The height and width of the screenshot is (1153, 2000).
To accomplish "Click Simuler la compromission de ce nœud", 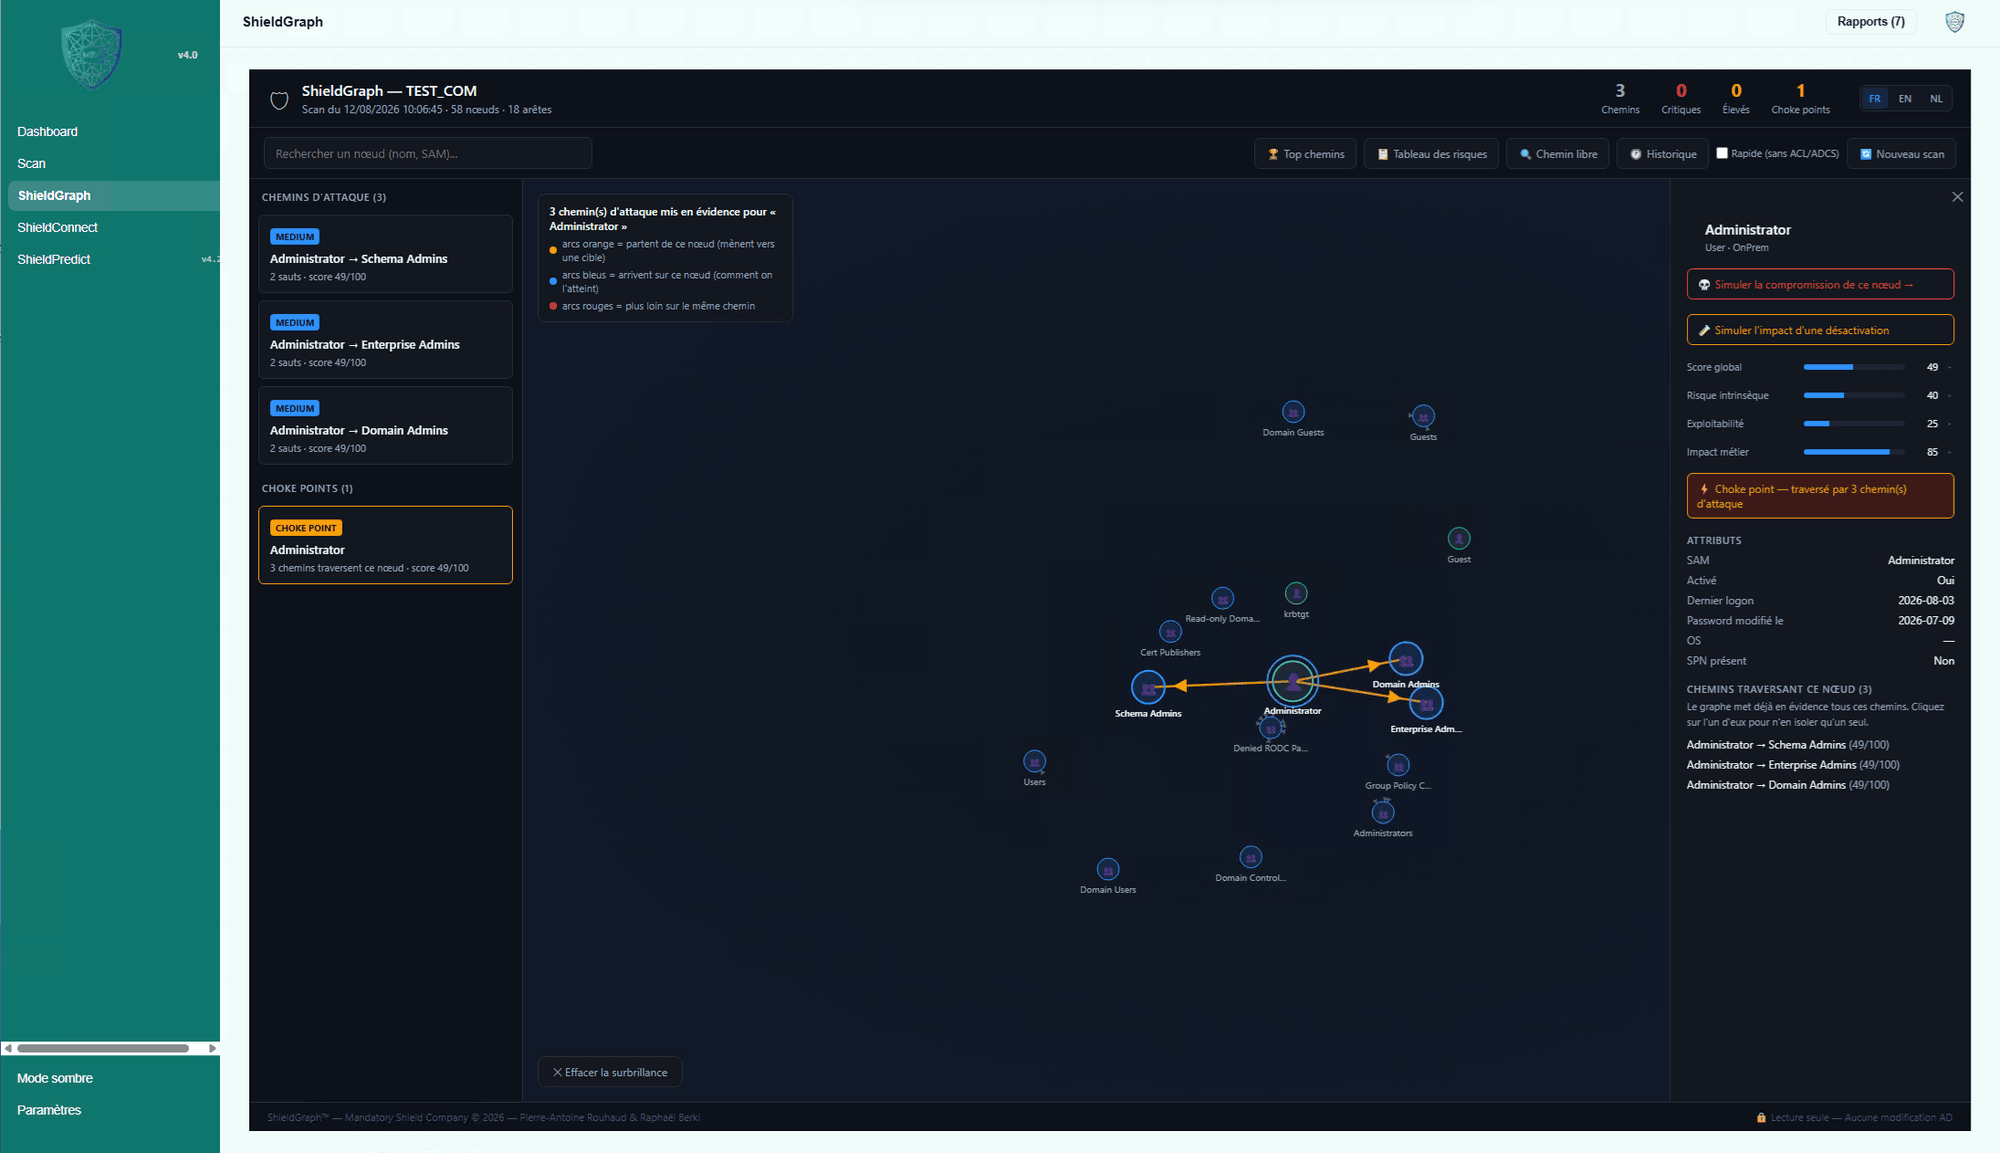I will (x=1820, y=284).
